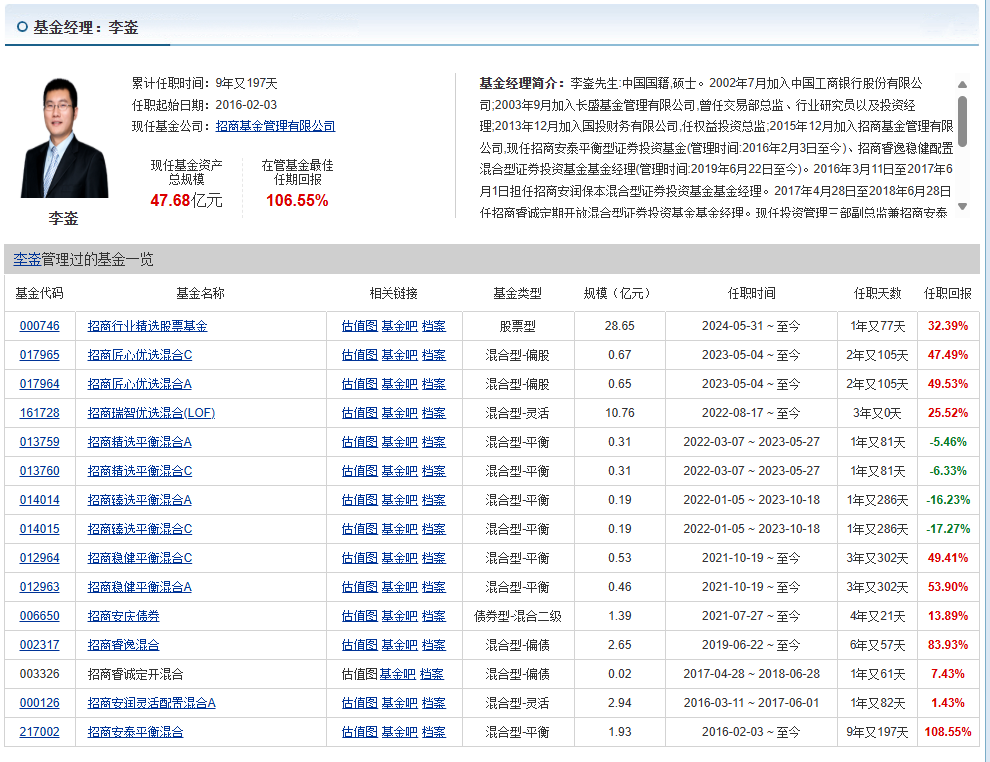The width and height of the screenshot is (990, 762).
Task: Open 招商匠心优选混合C fund page
Action: coord(140,355)
